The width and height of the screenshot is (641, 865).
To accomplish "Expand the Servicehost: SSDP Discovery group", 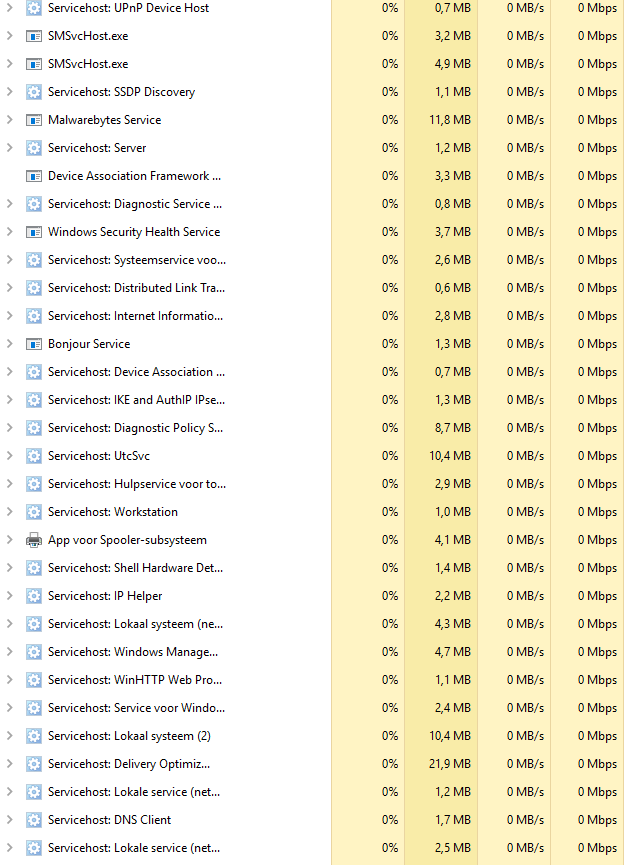I will point(9,92).
